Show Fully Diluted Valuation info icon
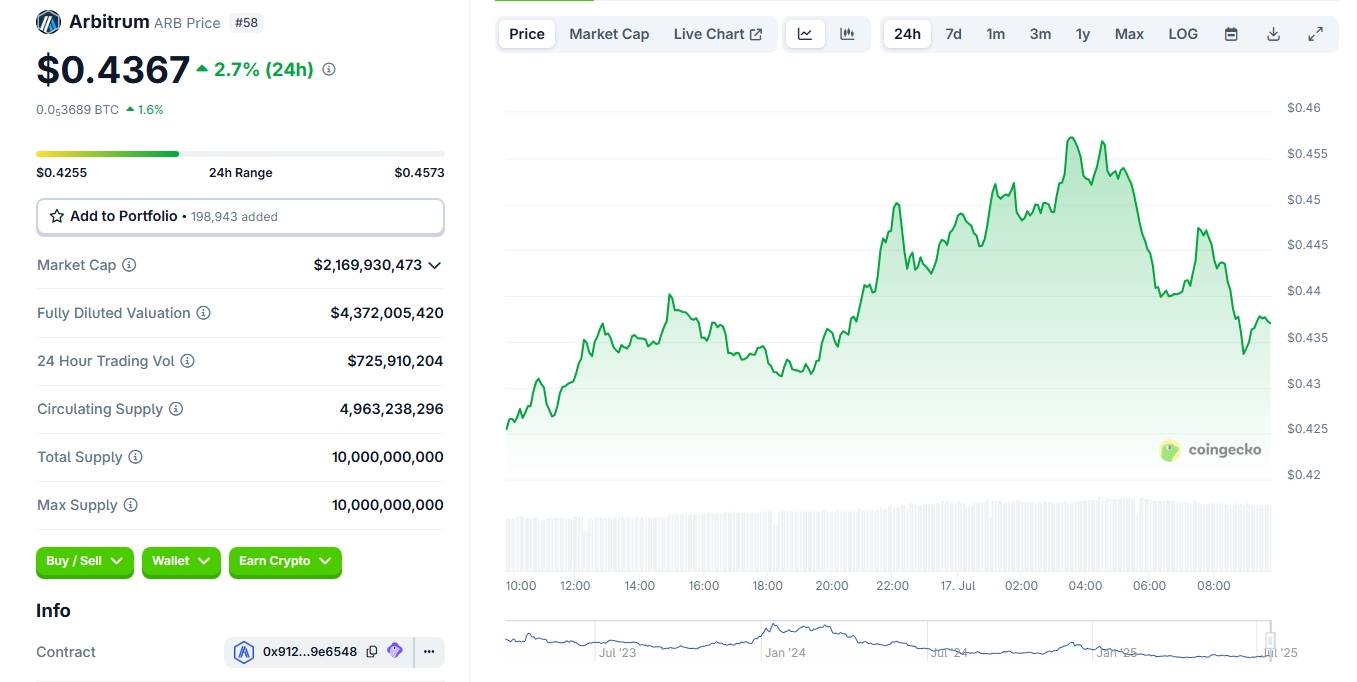 (x=203, y=313)
